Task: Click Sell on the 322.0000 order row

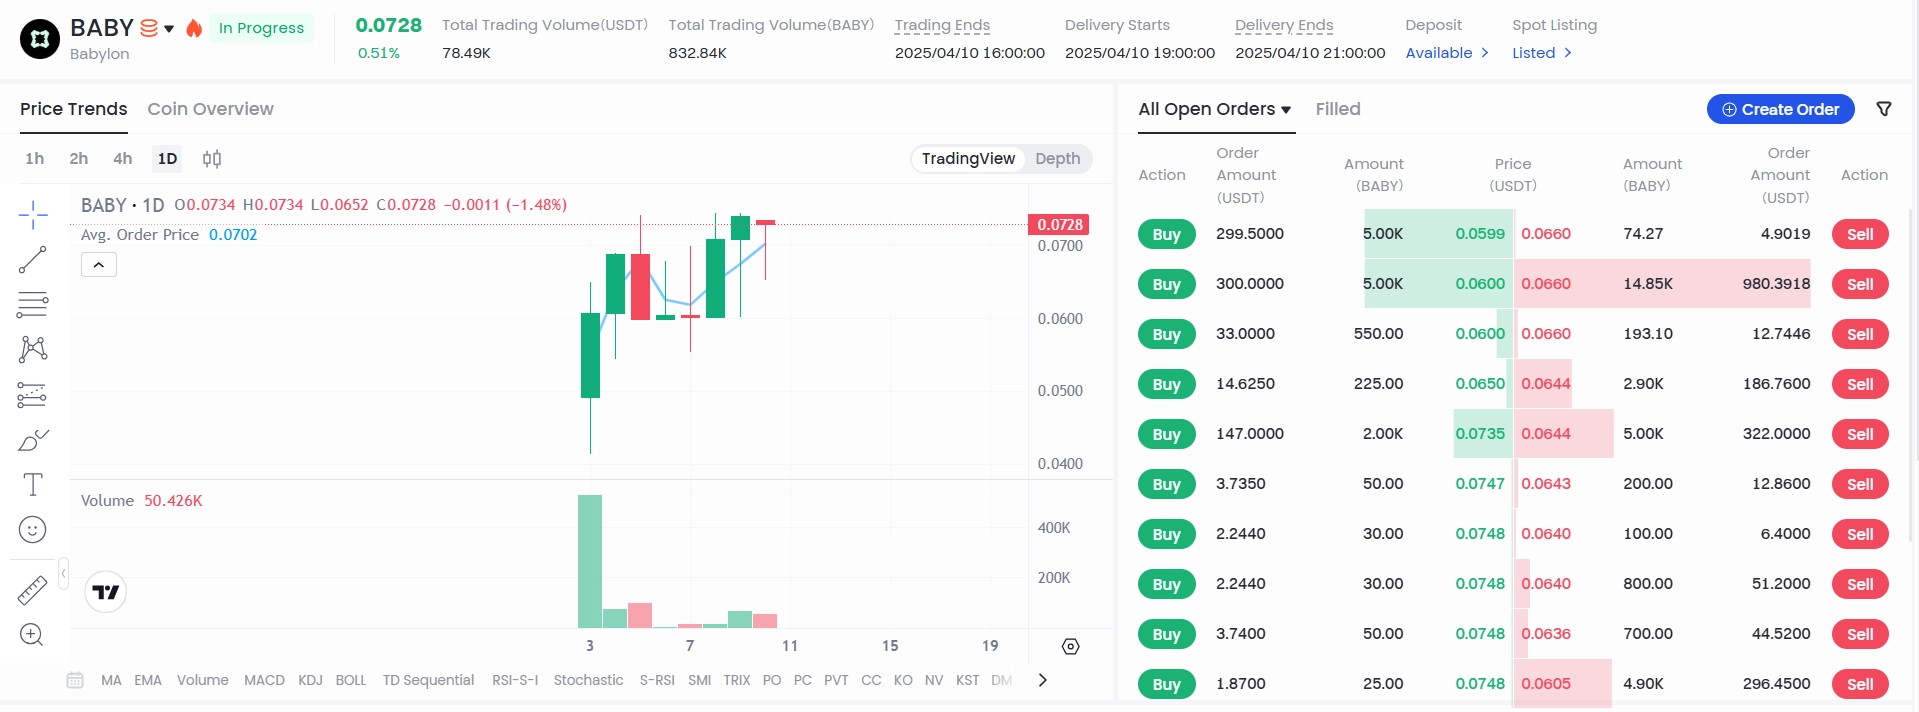Action: (1860, 434)
